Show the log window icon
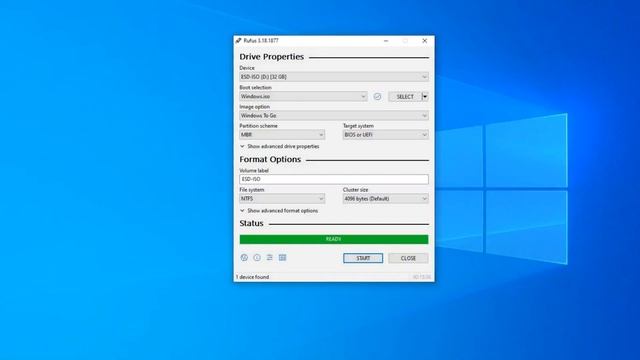 (282, 258)
